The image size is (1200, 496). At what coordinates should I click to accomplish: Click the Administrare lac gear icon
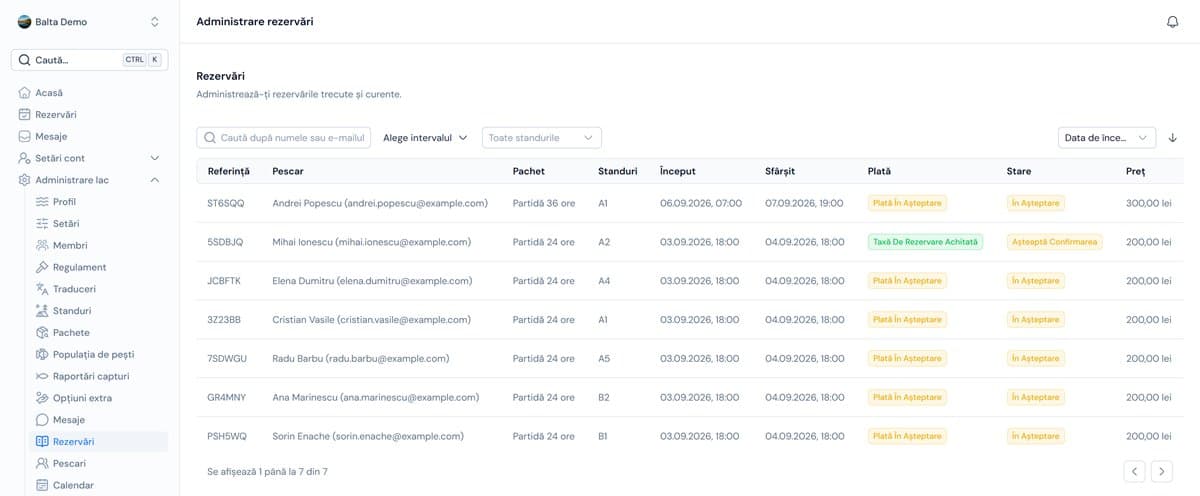(25, 180)
